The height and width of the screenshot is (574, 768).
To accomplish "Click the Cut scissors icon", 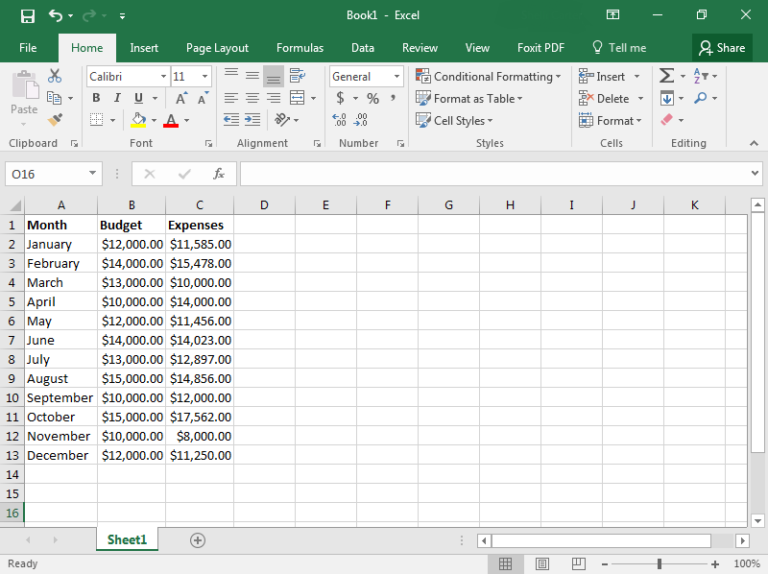I will (x=55, y=76).
